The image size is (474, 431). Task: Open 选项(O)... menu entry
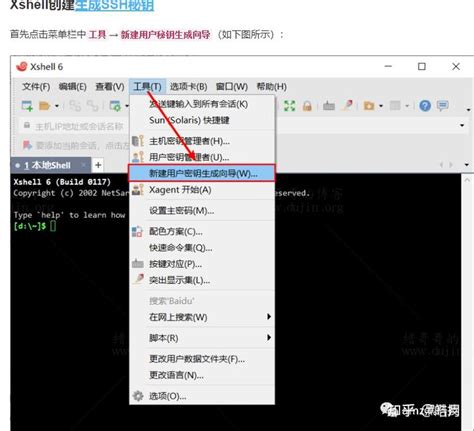coord(202,396)
